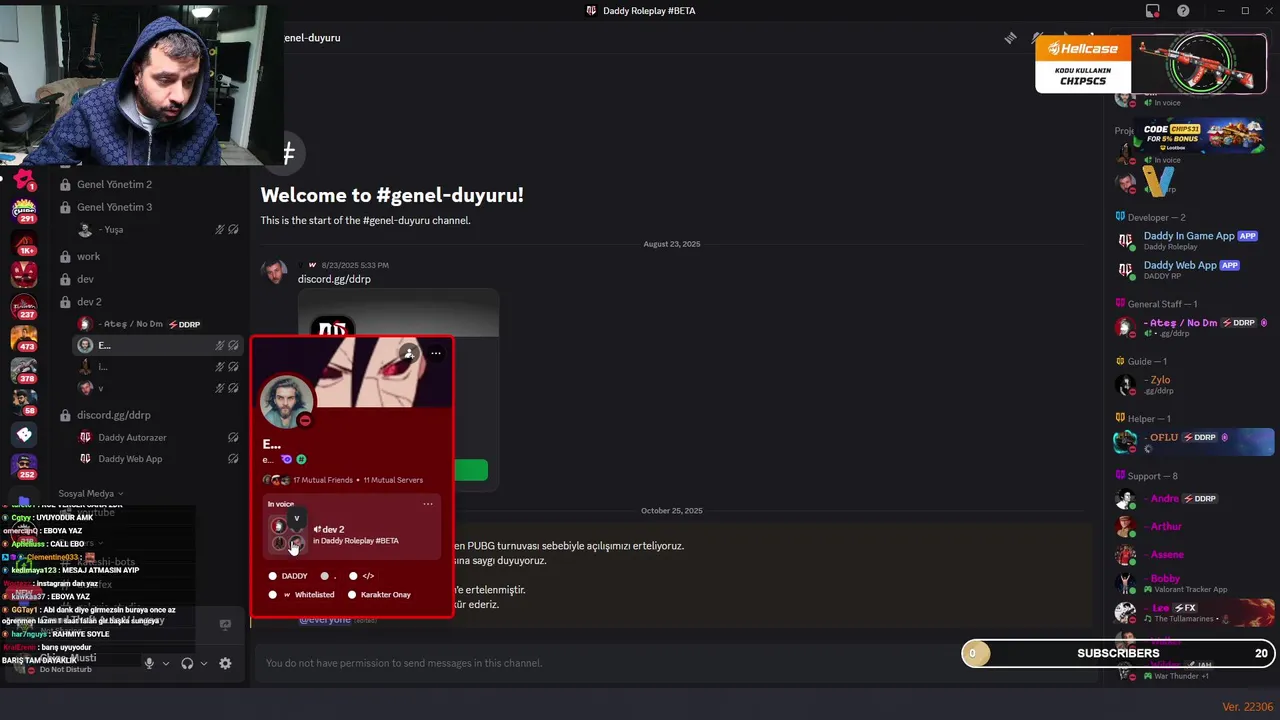Expand headphones output options arrow
Viewport: 1280px width, 720px height.
[x=204, y=663]
